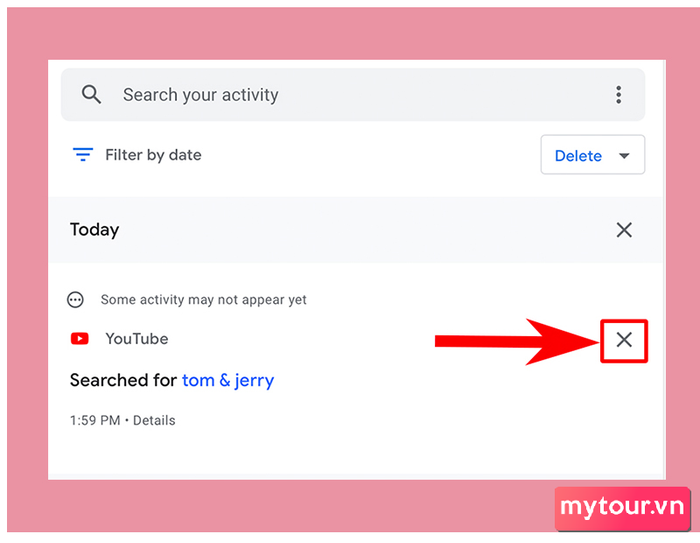Screen dimensions: 700x543
Task: Click the red arrow pointing to X
Action: click(x=517, y=342)
